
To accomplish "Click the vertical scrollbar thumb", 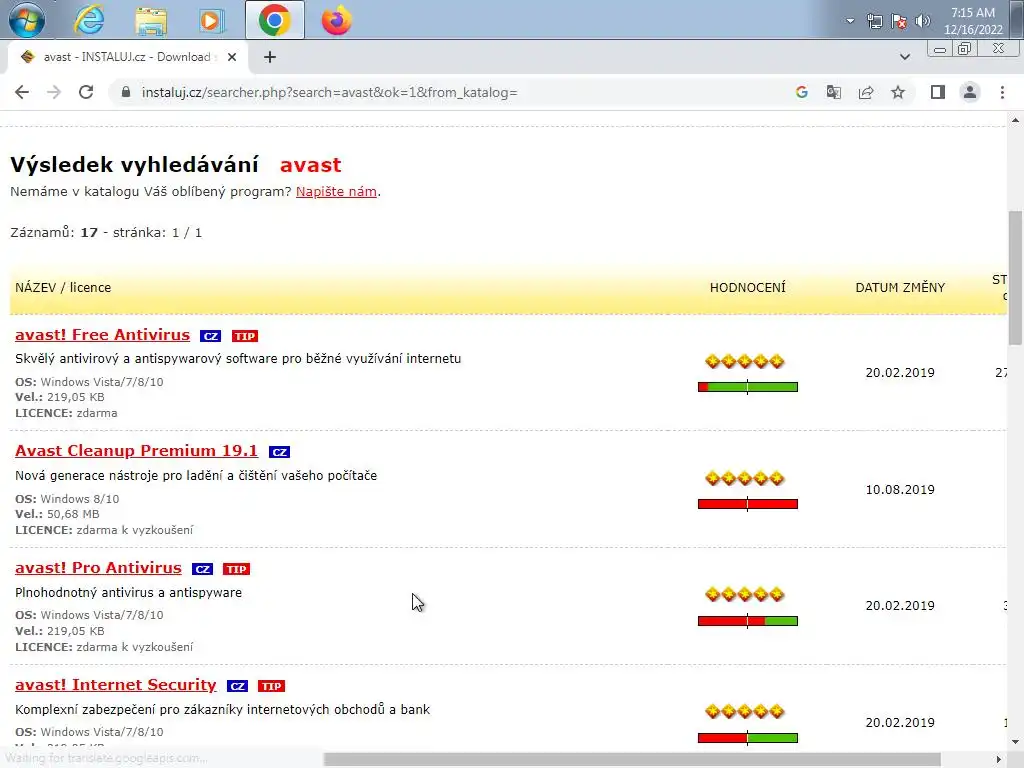I will [1015, 278].
